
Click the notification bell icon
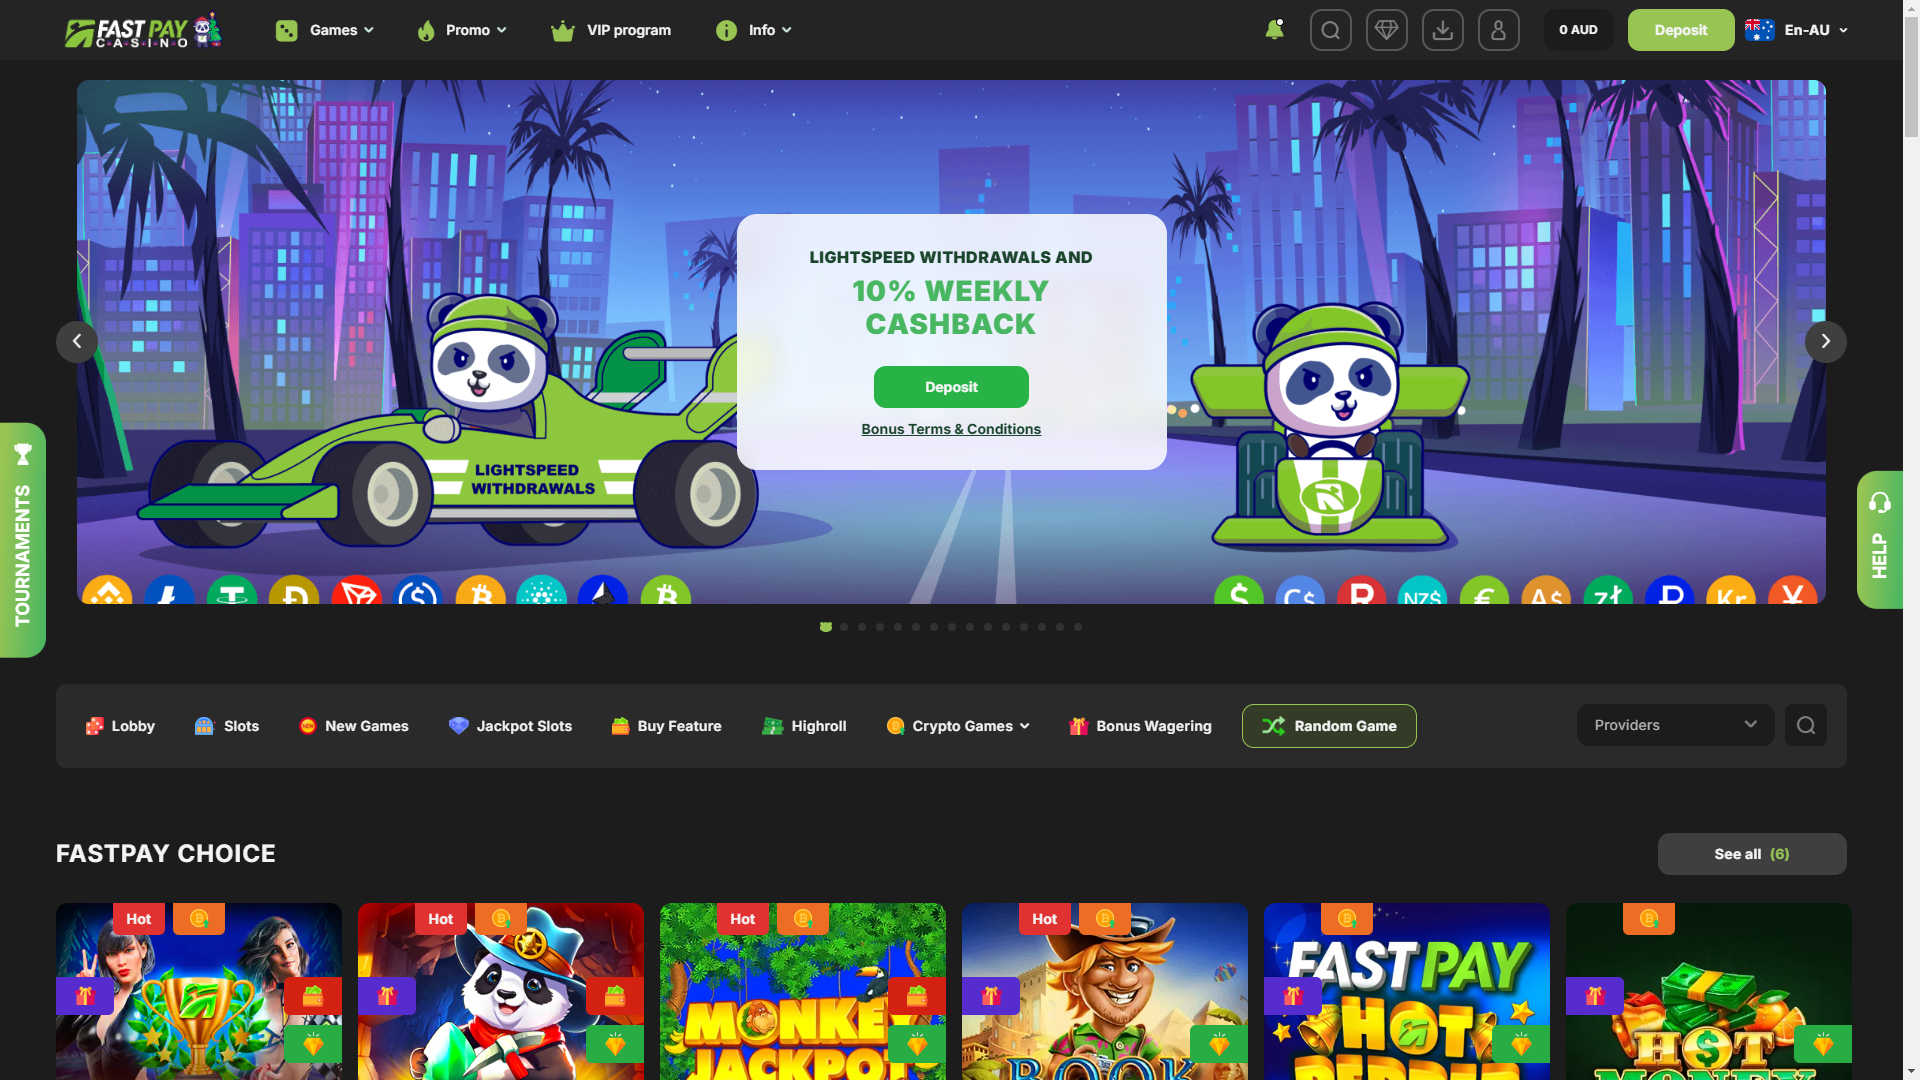pos(1274,30)
